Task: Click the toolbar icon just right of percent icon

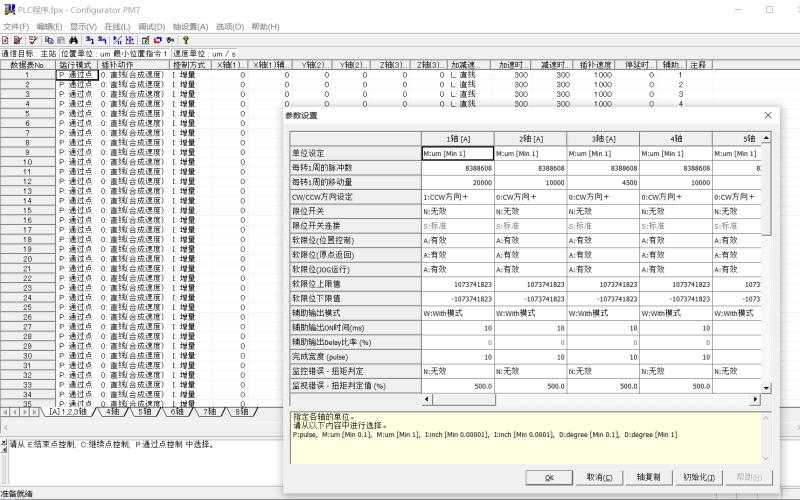Action: (x=130, y=40)
